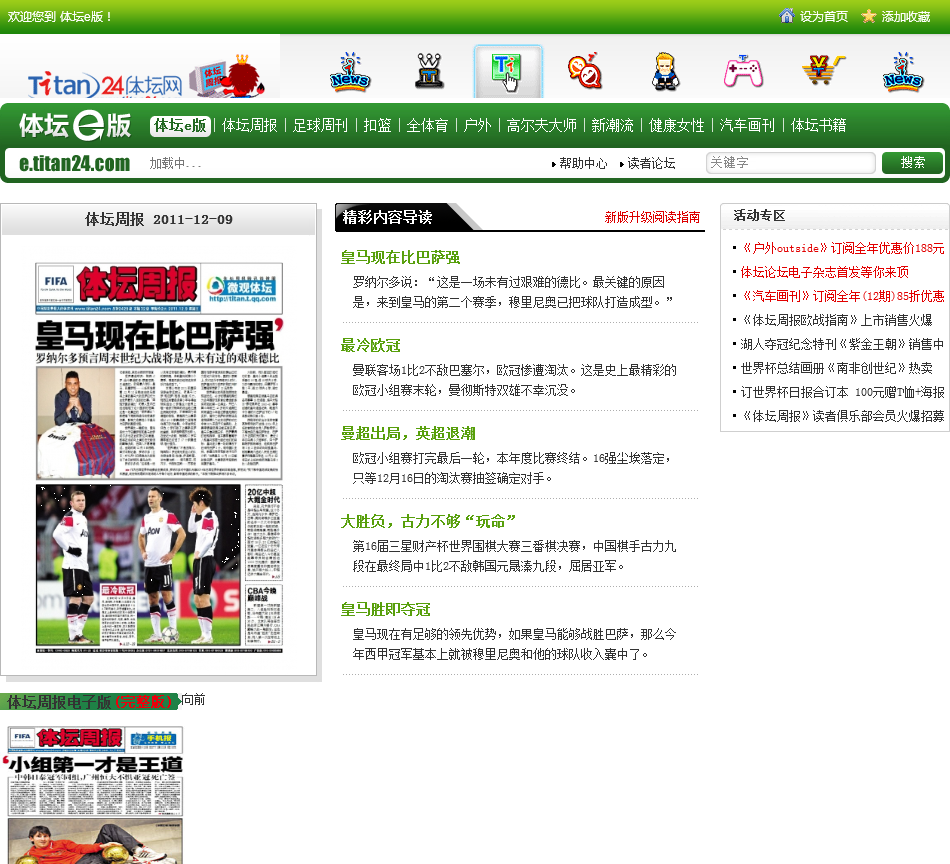
Task: Click the home icon for 设为首页
Action: pos(786,16)
